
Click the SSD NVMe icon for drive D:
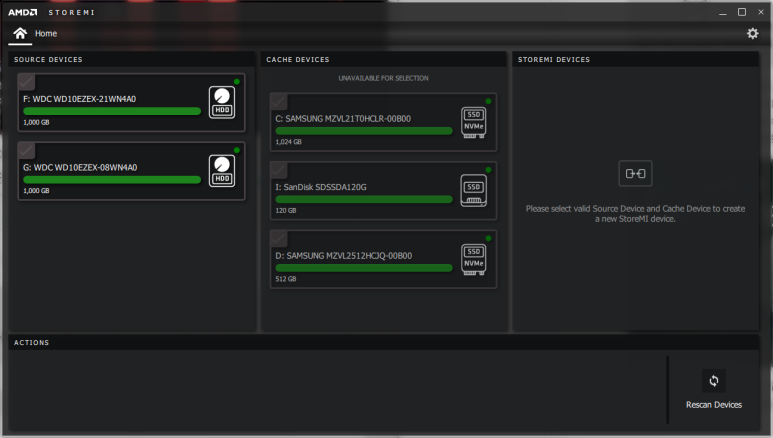pos(474,259)
